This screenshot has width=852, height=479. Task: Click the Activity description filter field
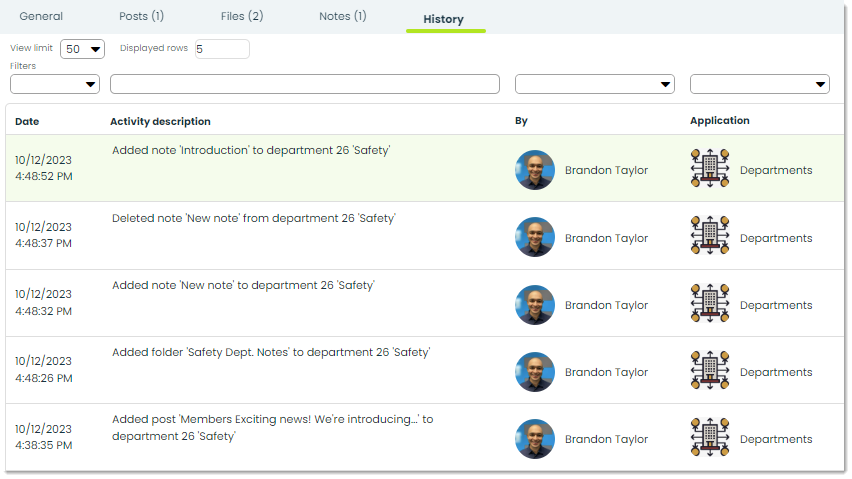pyautogui.click(x=305, y=84)
